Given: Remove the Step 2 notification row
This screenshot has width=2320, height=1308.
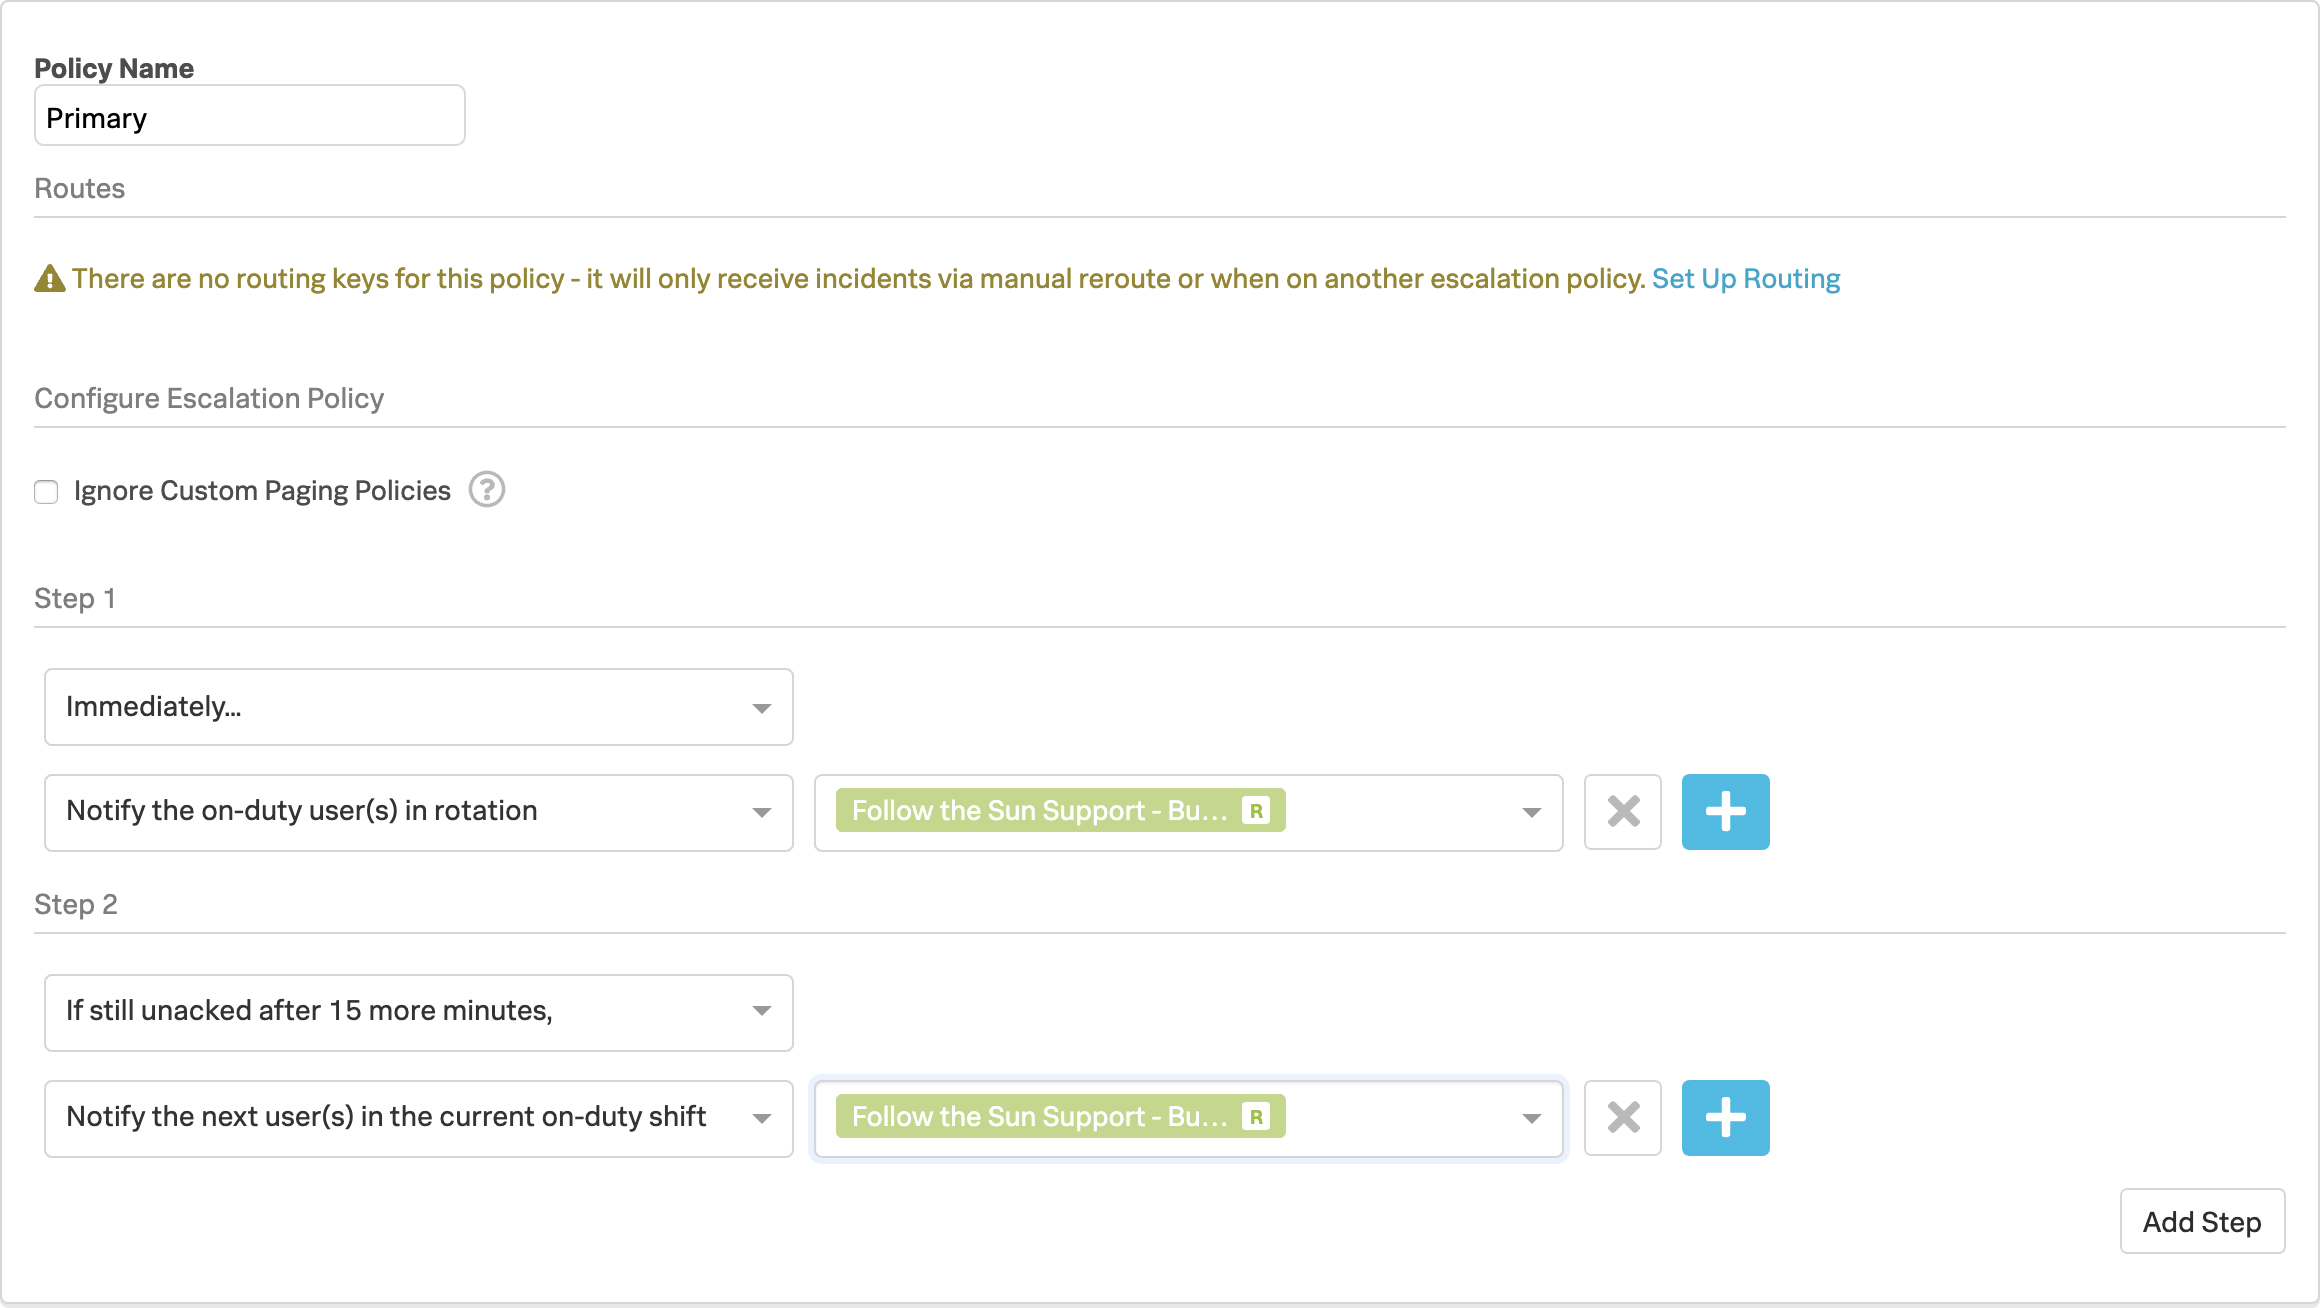Looking at the screenshot, I should click(x=1622, y=1117).
